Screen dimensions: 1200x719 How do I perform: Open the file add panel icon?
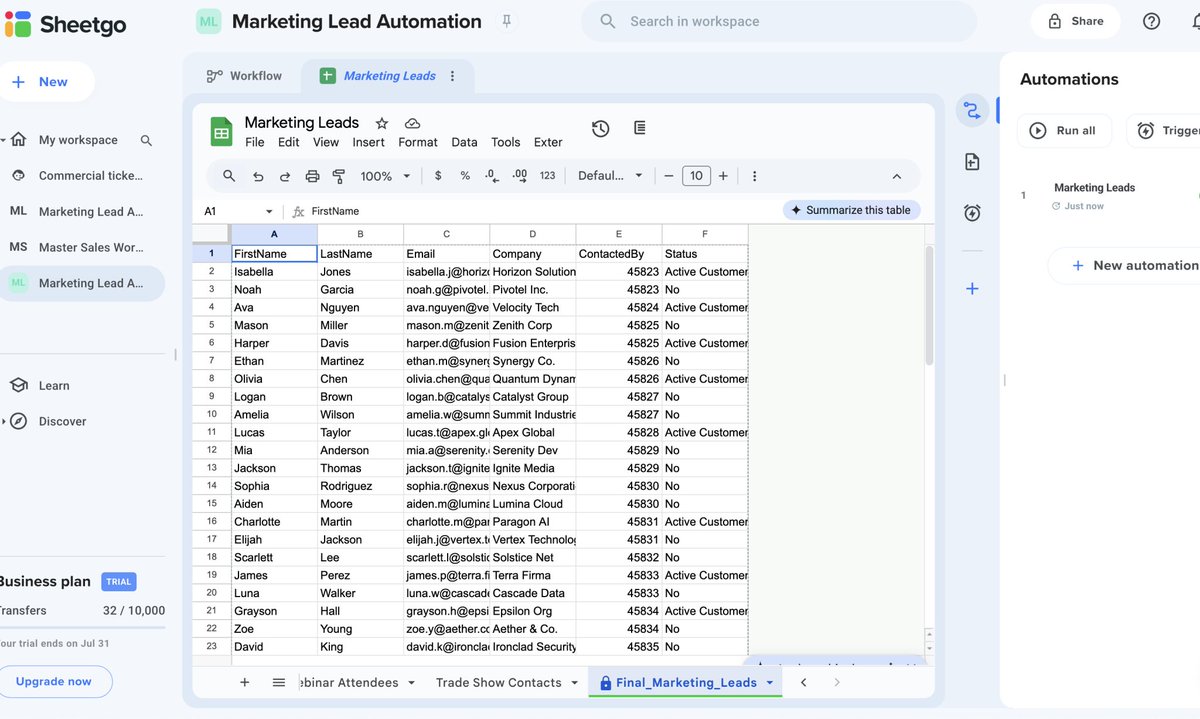(972, 162)
